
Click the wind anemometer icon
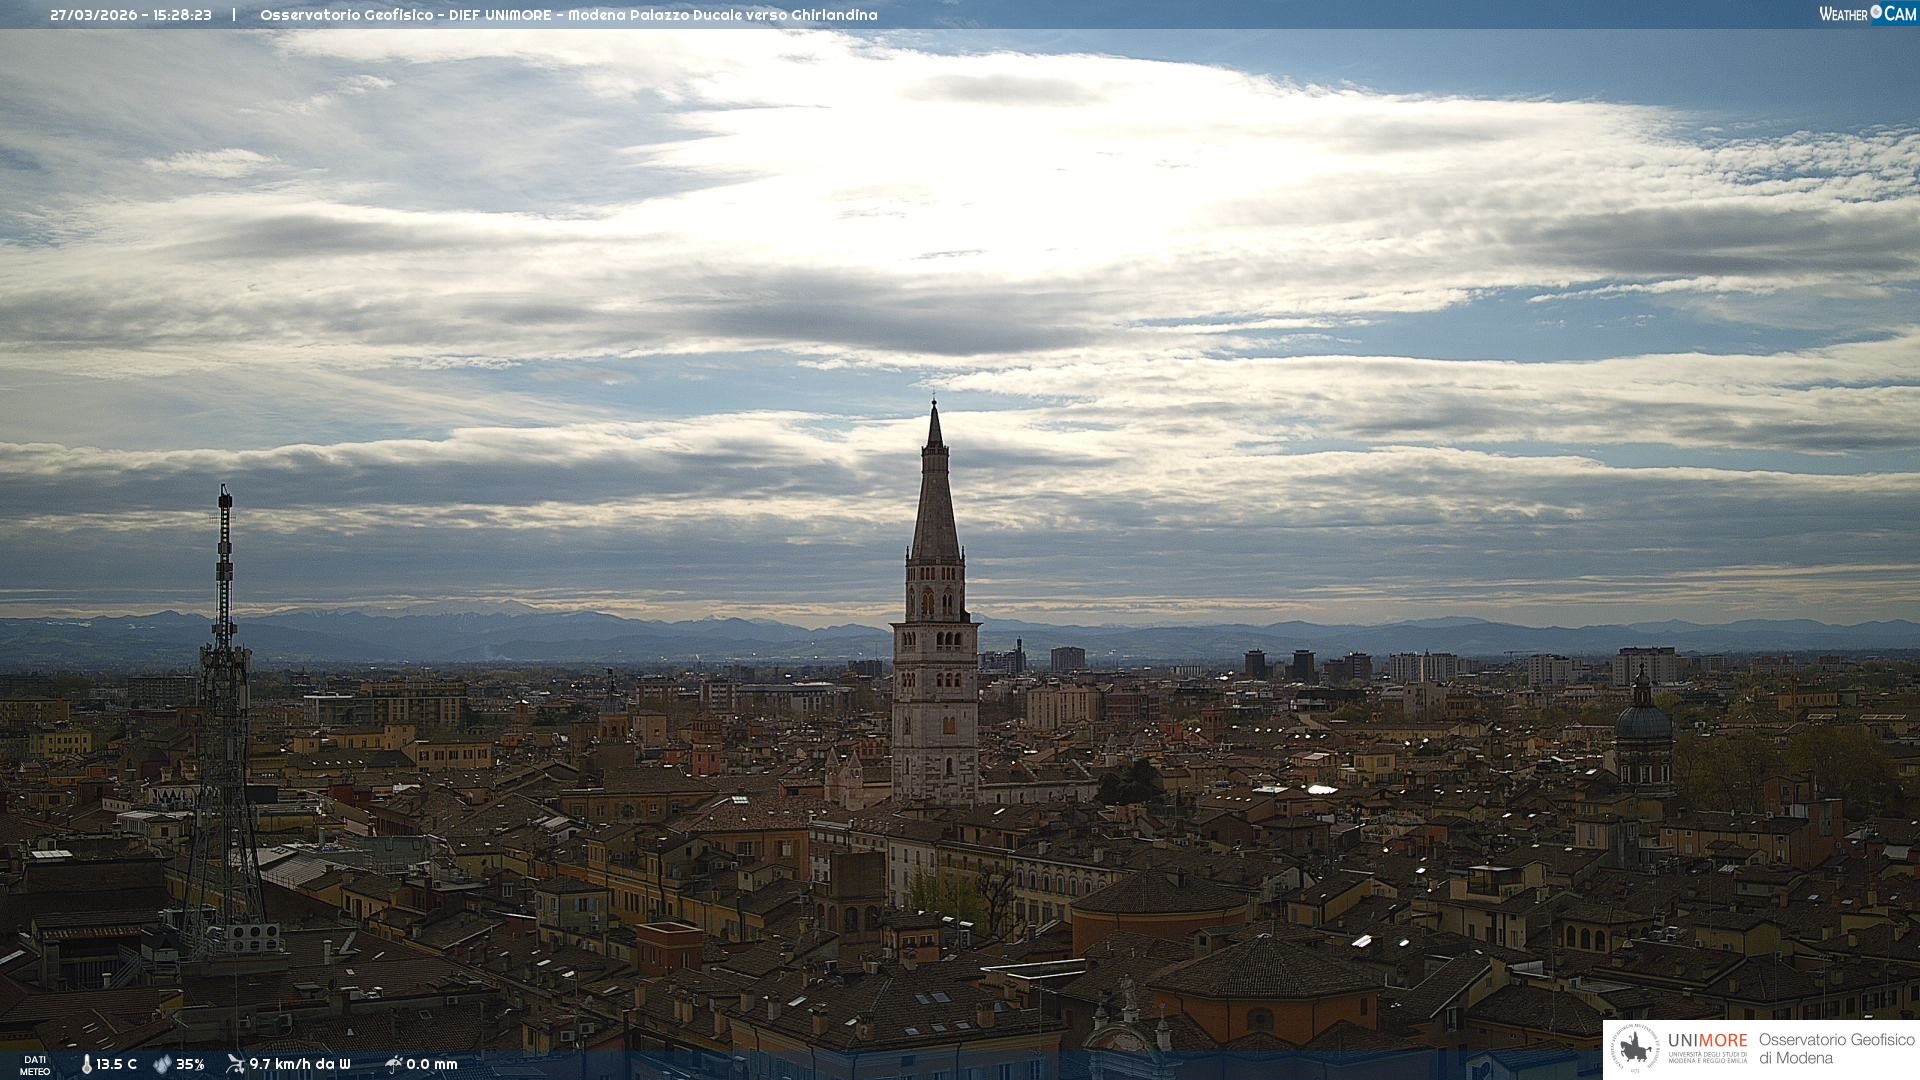coord(235,1064)
